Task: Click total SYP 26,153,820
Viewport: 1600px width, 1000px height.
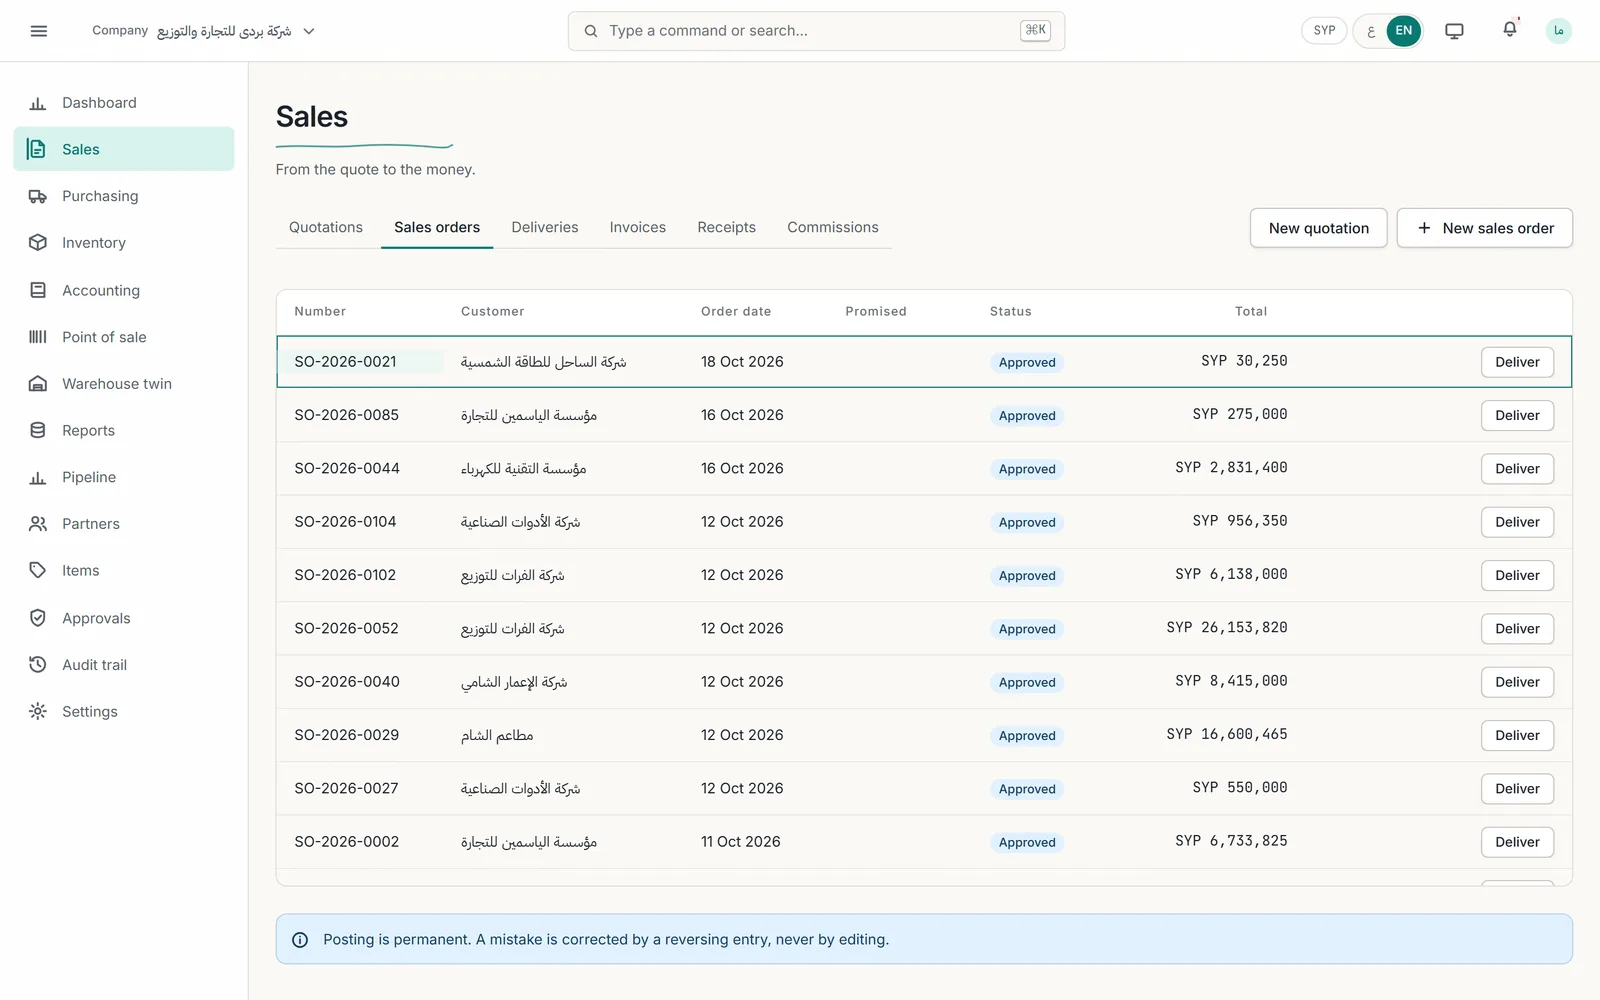Action: (1227, 628)
